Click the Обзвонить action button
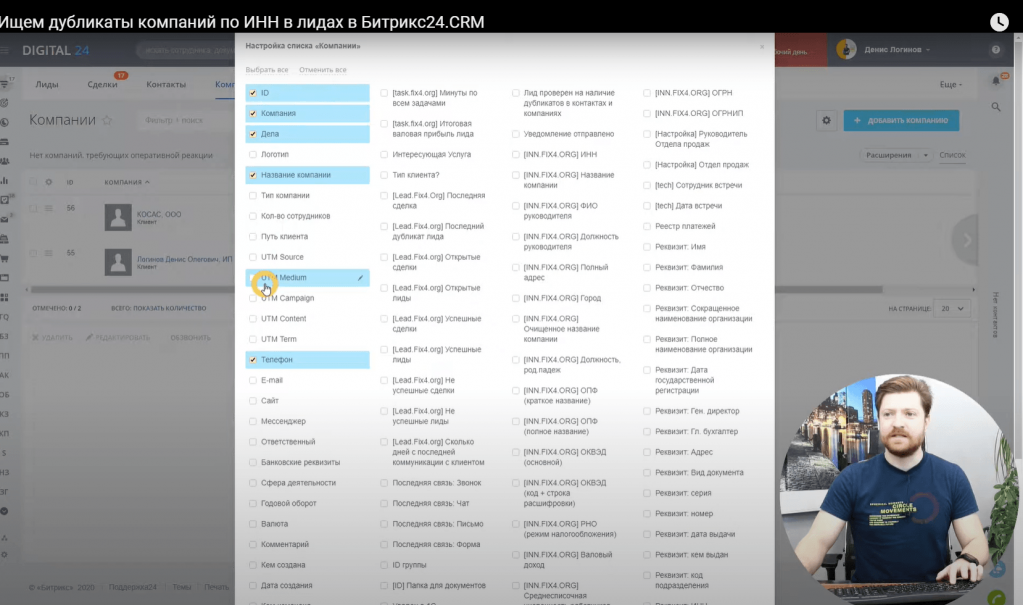Screen dimensions: 1023x605 click(x=191, y=337)
